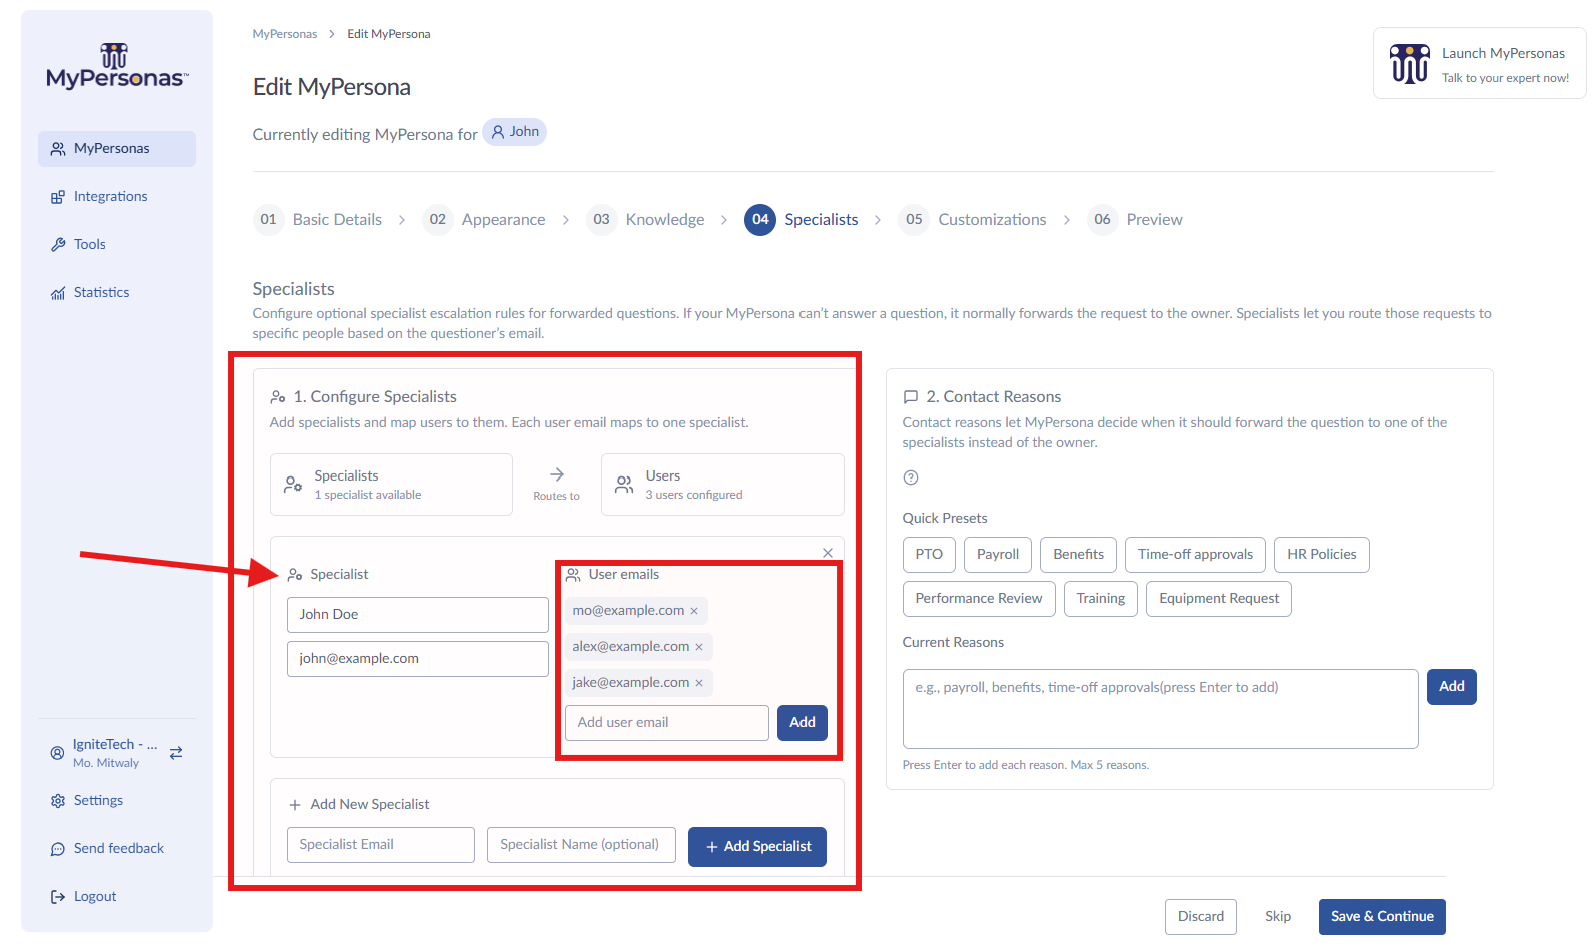Click Add button next to user email
This screenshot has height=952, width=1594.
coord(802,723)
